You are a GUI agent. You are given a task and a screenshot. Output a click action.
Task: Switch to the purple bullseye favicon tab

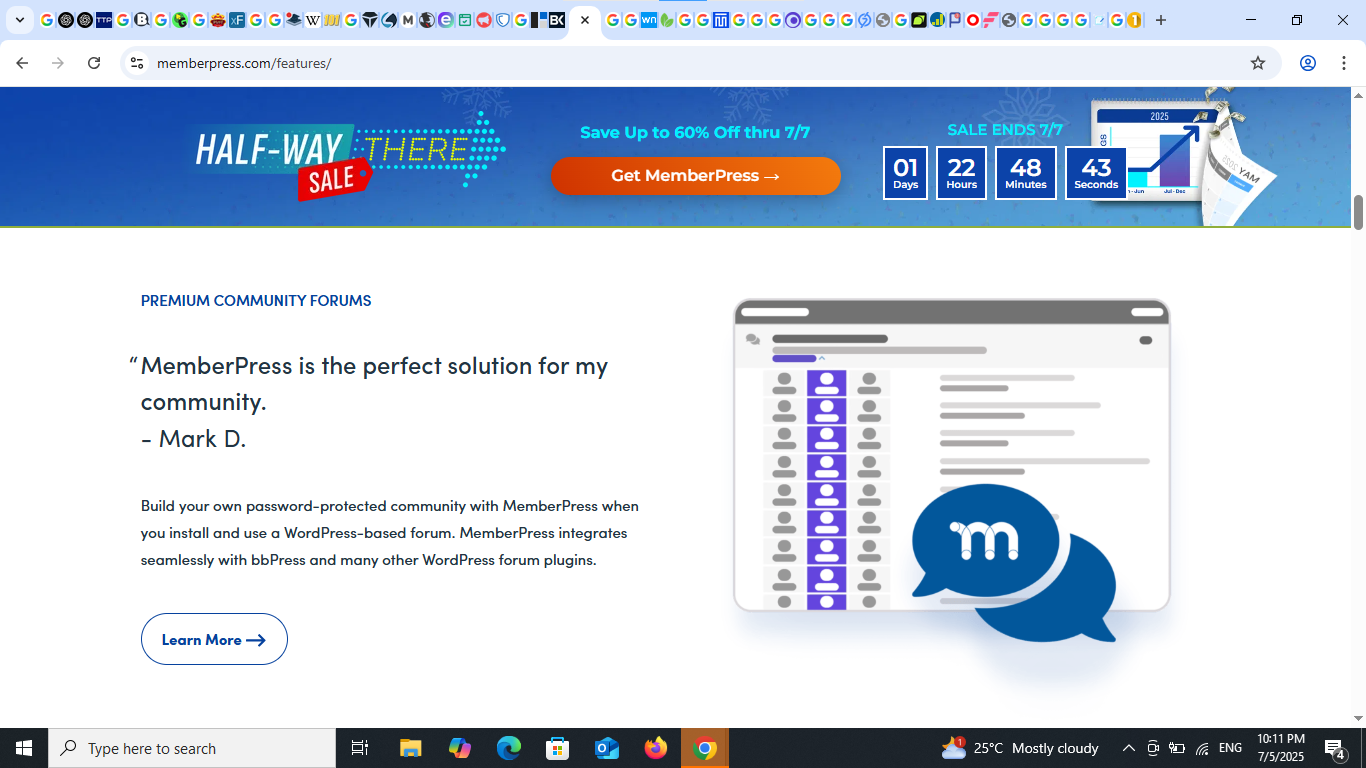(793, 20)
